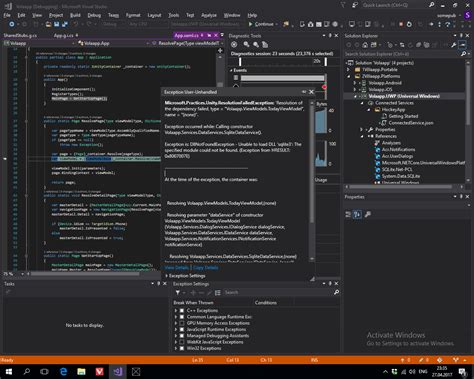Screen dimensions: 474x379
Task: Click the Step Into arrow icon in toolbar
Action: coord(439,24)
